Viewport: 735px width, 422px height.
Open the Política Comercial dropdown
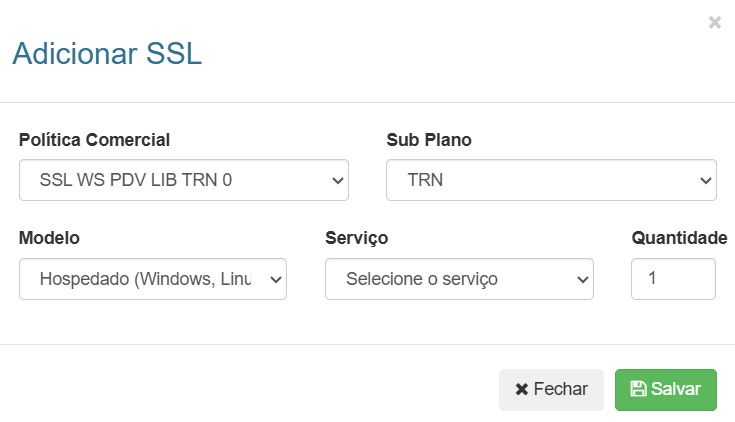(x=183, y=180)
